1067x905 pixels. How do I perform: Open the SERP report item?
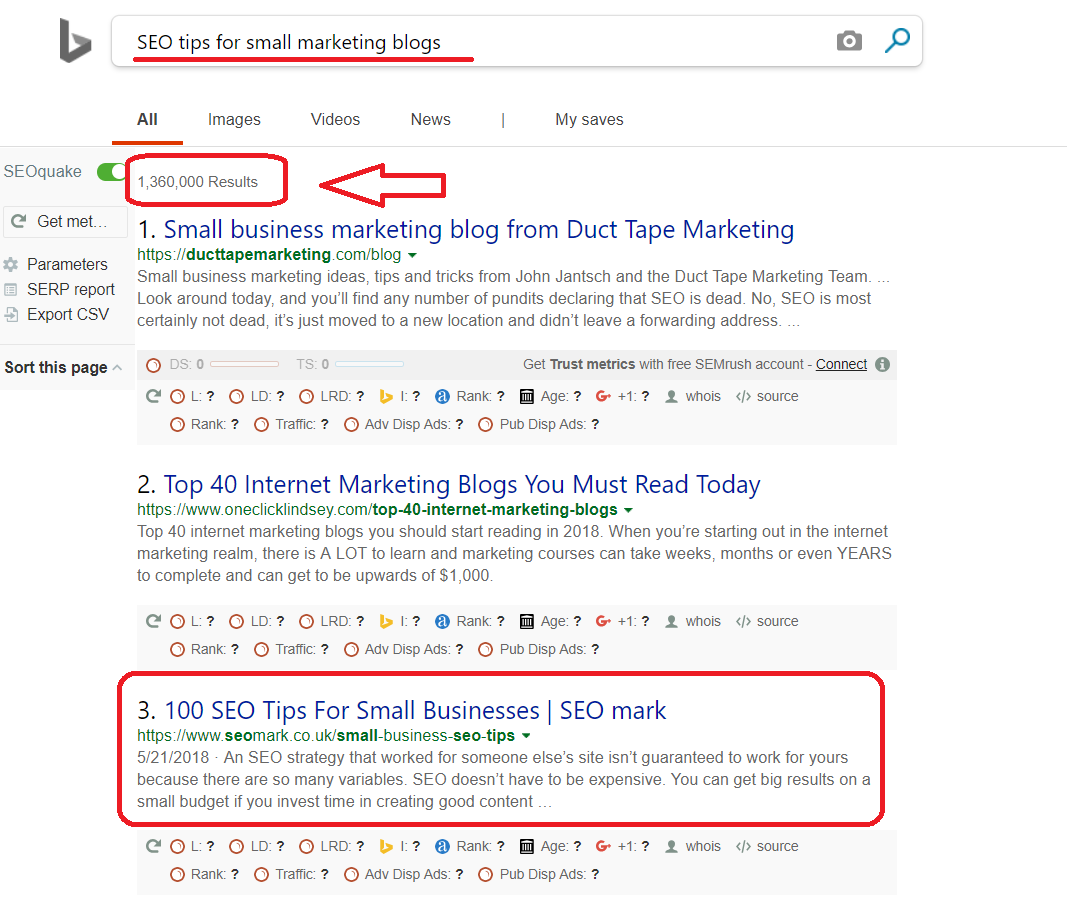[59, 289]
